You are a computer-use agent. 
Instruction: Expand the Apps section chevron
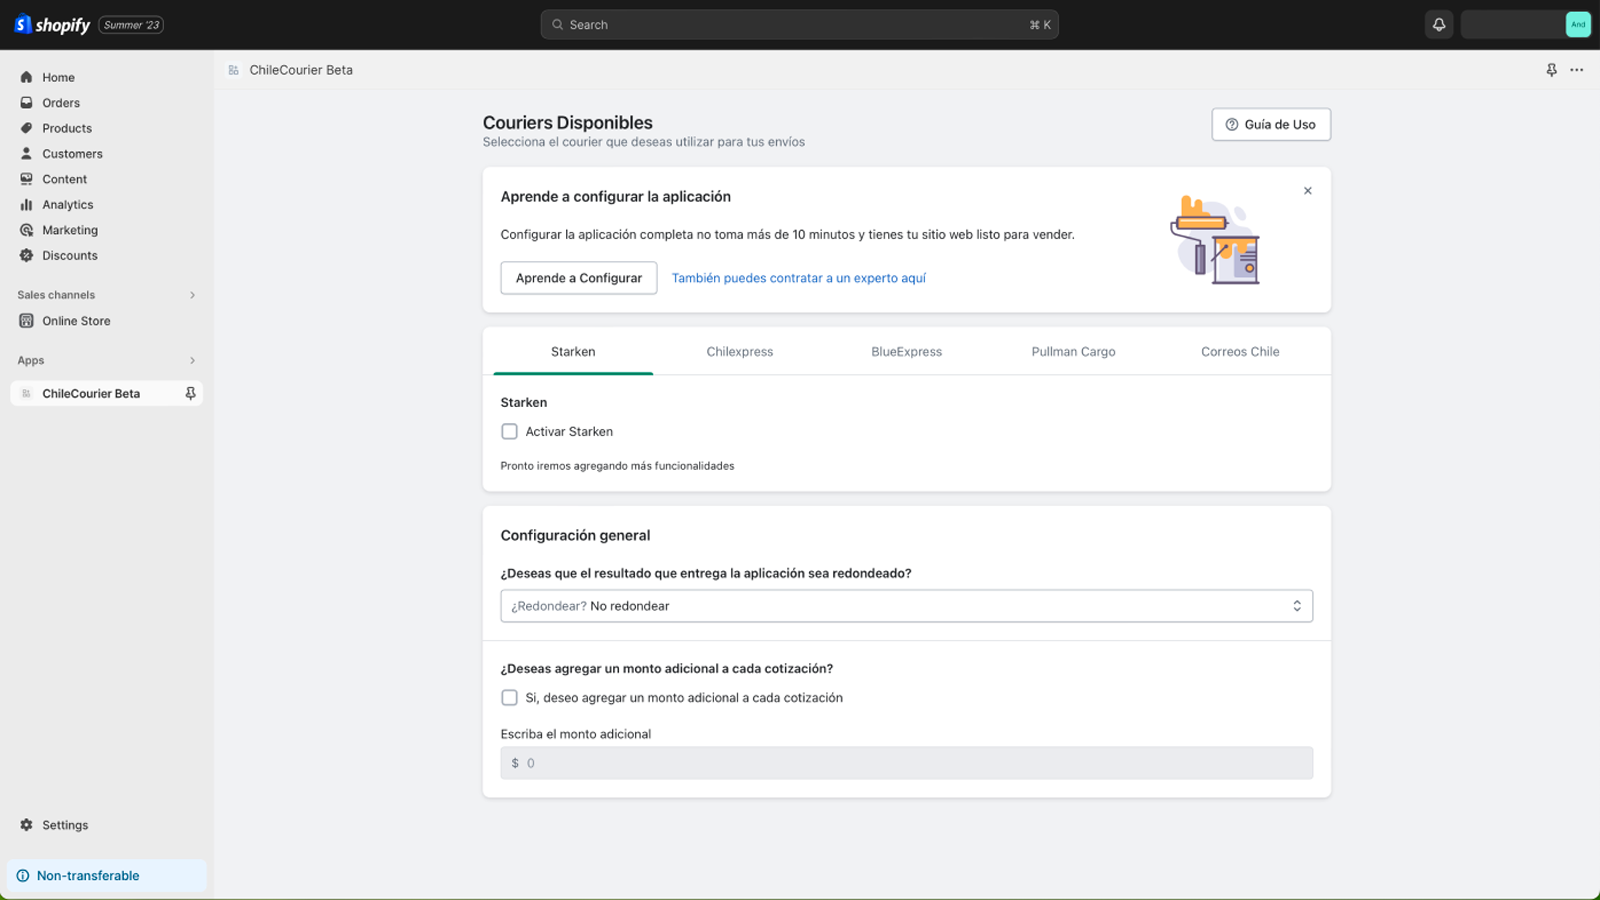(x=192, y=361)
